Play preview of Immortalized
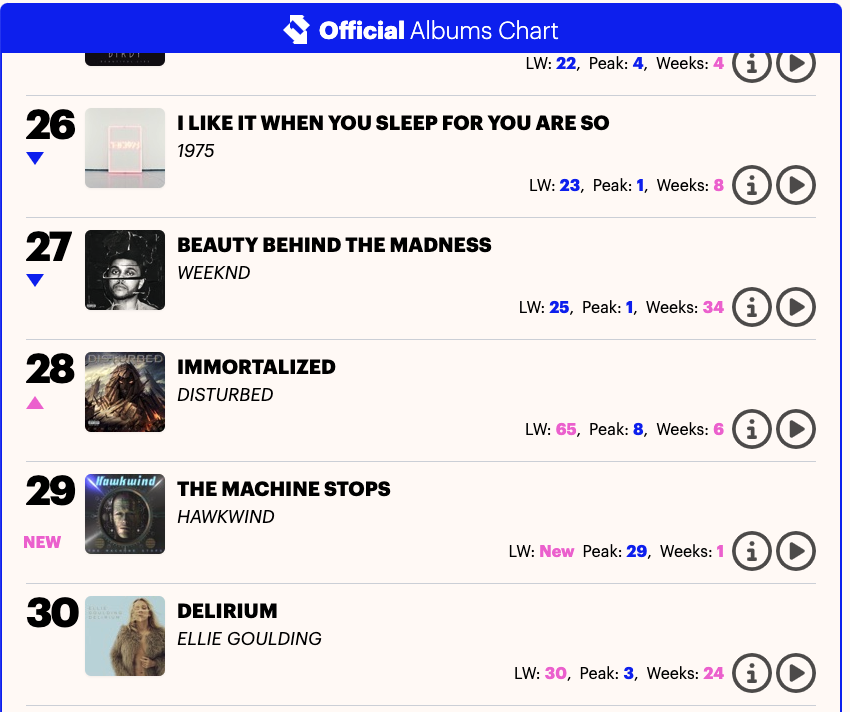Image resolution: width=850 pixels, height=712 pixels. (796, 429)
